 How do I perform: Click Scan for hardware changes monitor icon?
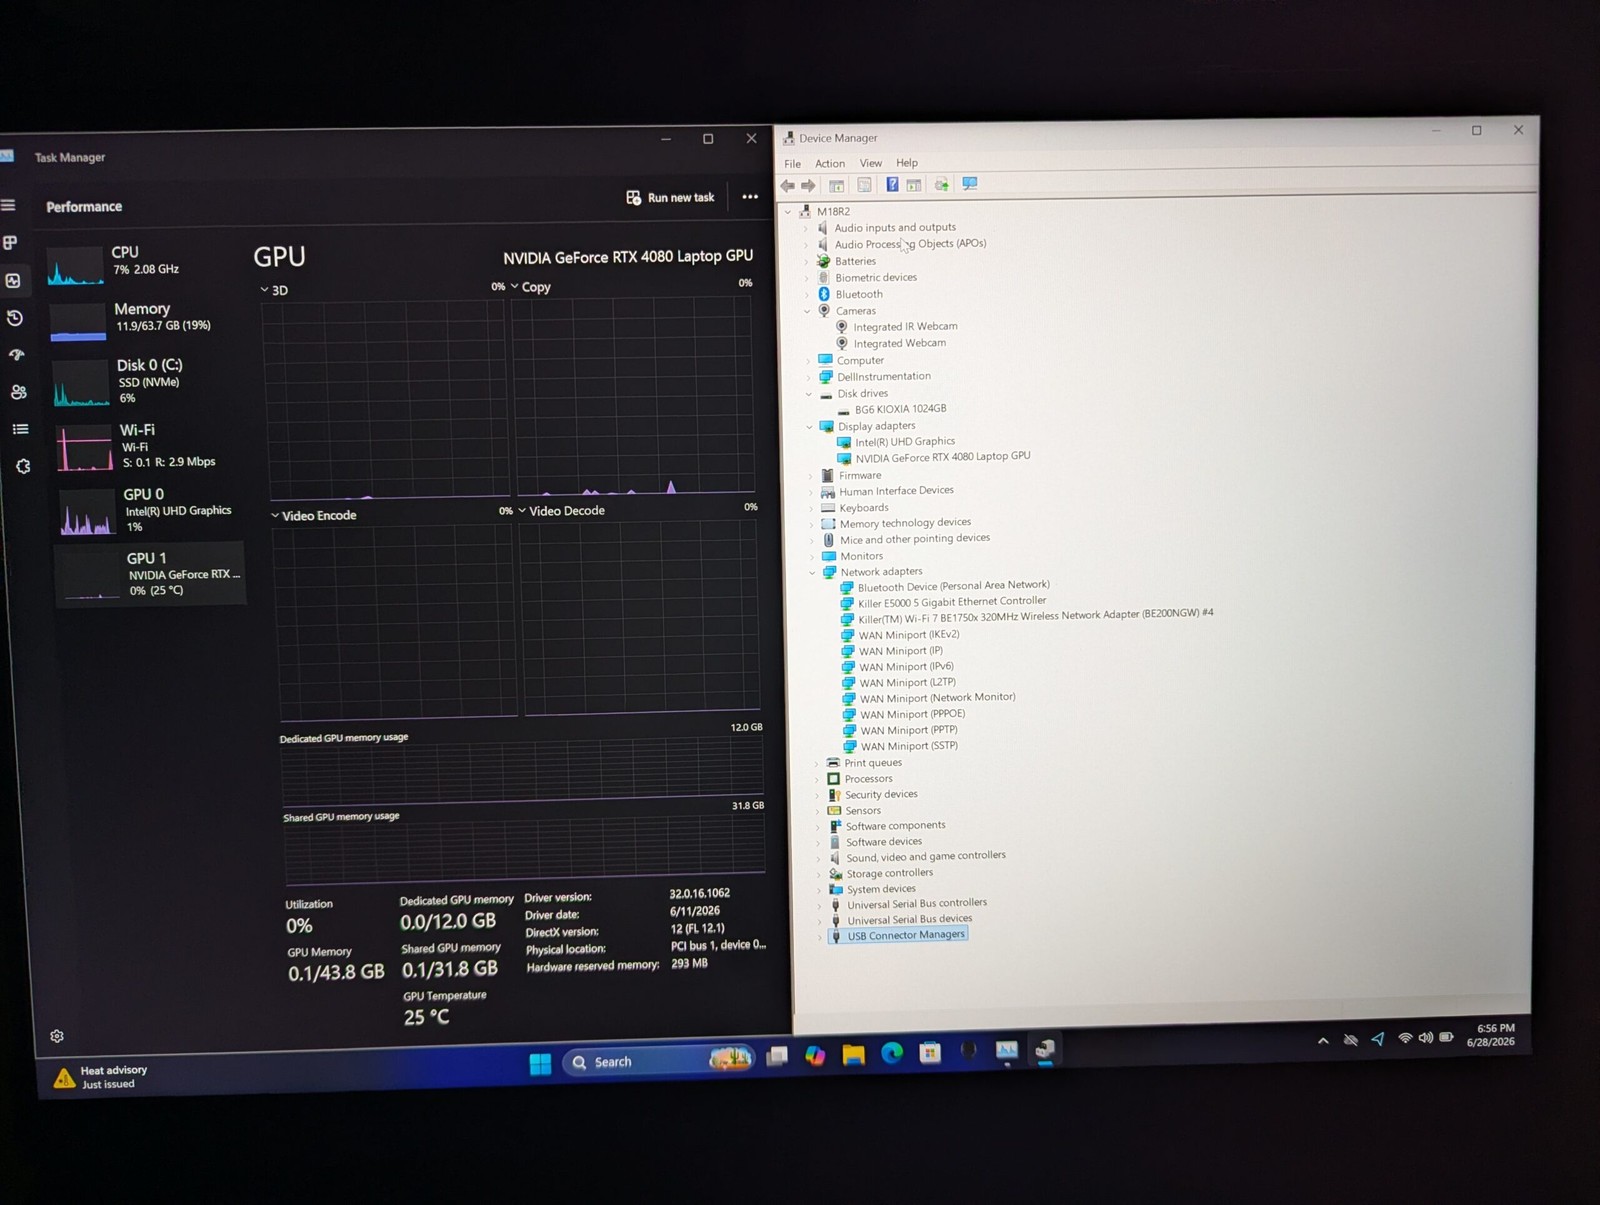pyautogui.click(x=970, y=184)
